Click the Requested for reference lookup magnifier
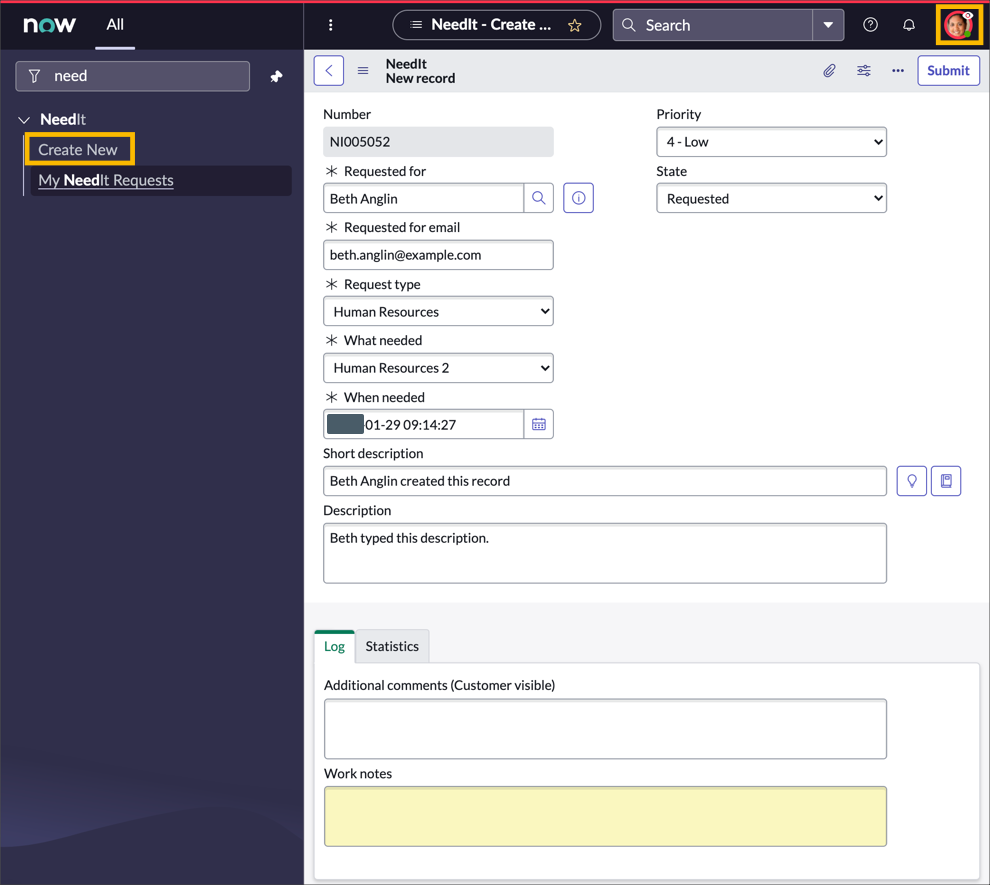This screenshot has width=990, height=885. [539, 197]
